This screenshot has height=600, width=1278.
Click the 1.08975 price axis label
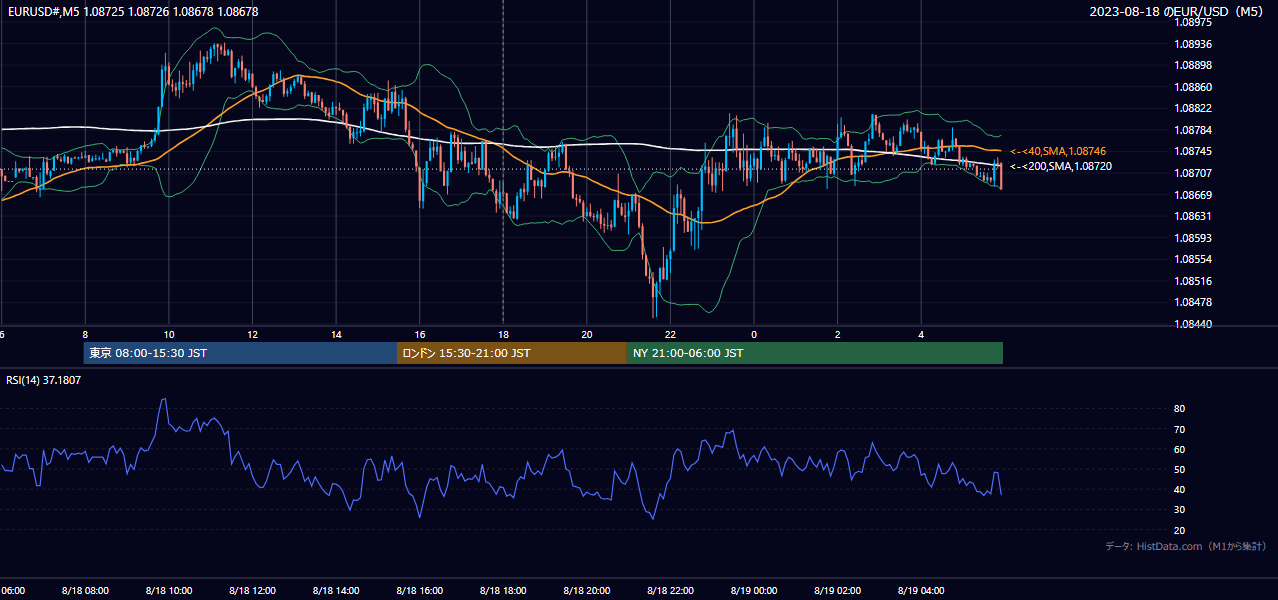tap(1193, 22)
